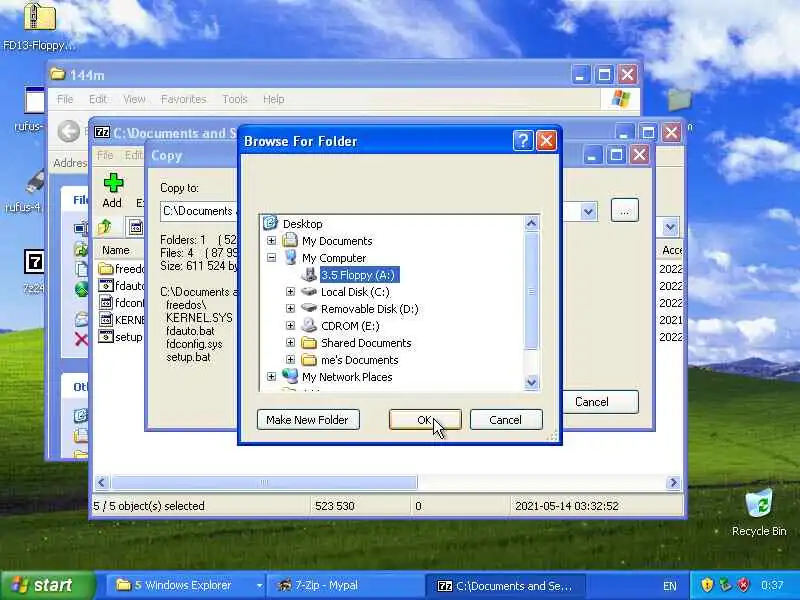The image size is (800, 600).
Task: Select me's Documents folder in the tree
Action: (x=359, y=360)
